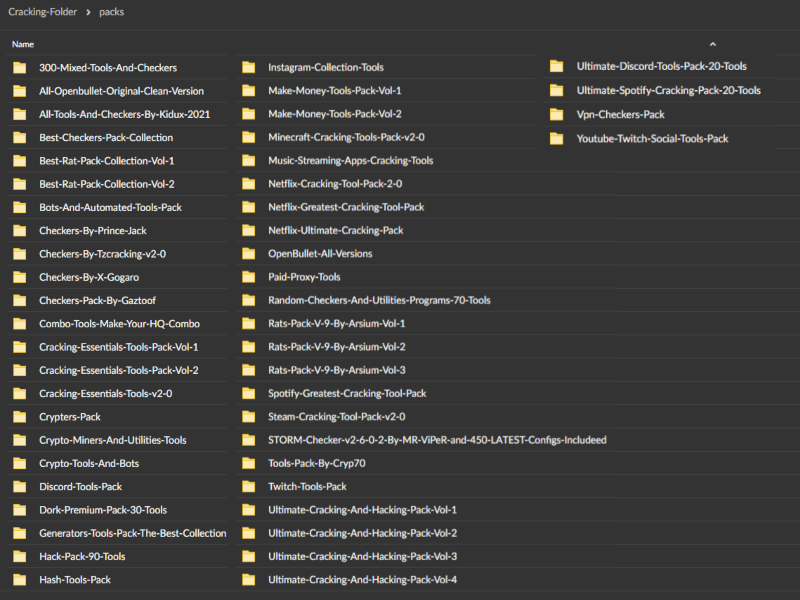800x600 pixels.
Task: Click the 300-Mixed-Tools-And-Checkers folder icon
Action: pos(19,68)
